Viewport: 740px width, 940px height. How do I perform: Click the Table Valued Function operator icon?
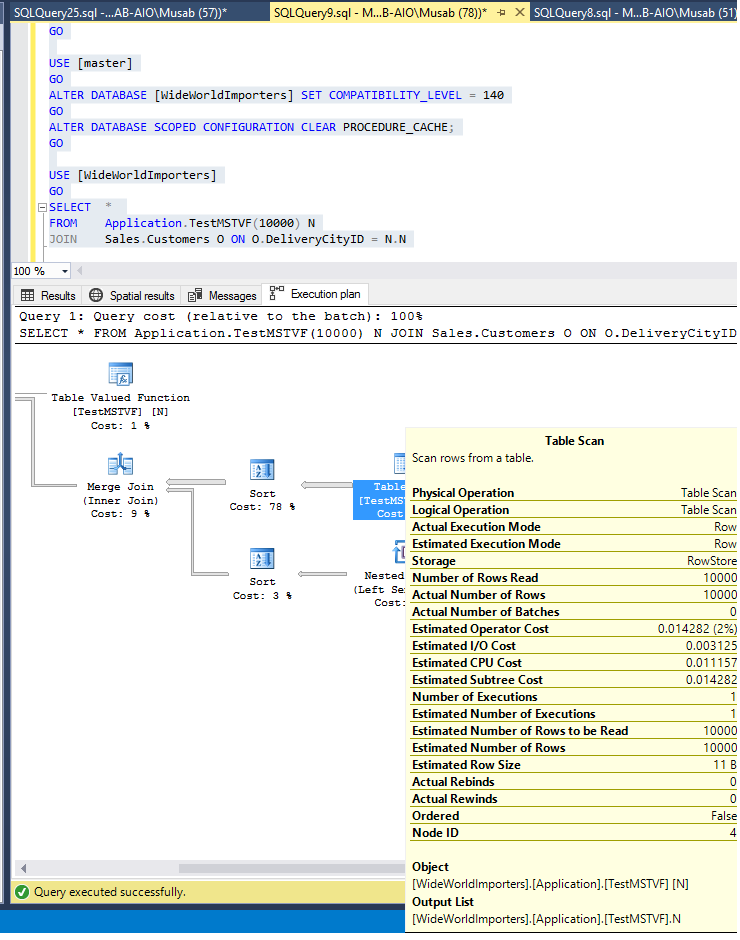point(121,376)
